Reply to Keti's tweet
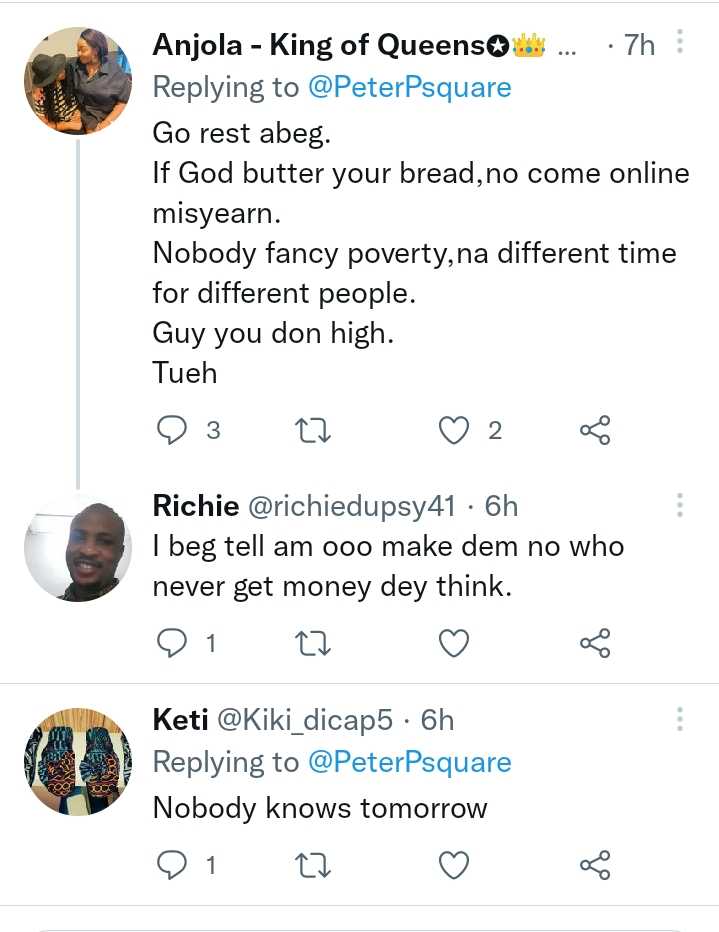Viewport: 719px width, 932px height. [174, 865]
